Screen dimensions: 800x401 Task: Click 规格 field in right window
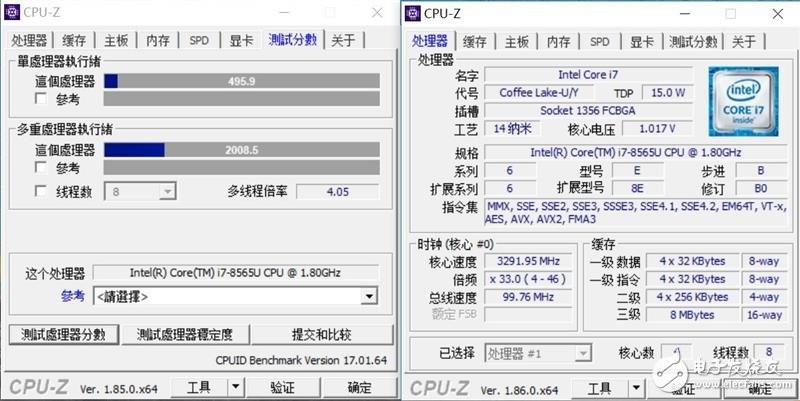pos(635,152)
